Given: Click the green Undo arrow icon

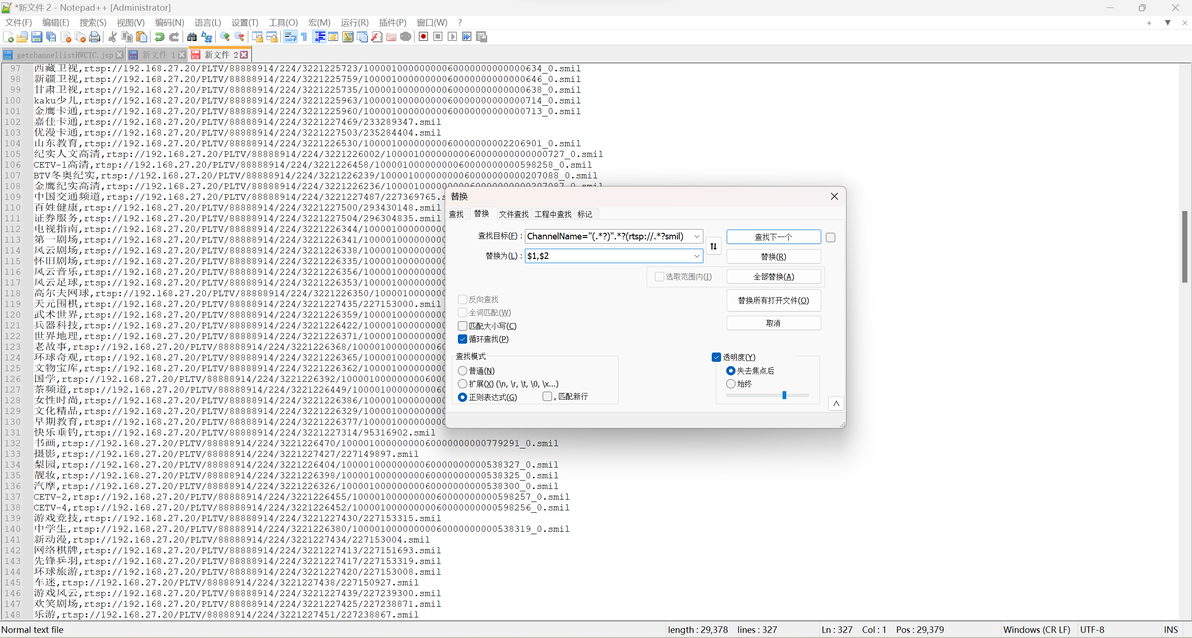Looking at the screenshot, I should click(x=159, y=37).
